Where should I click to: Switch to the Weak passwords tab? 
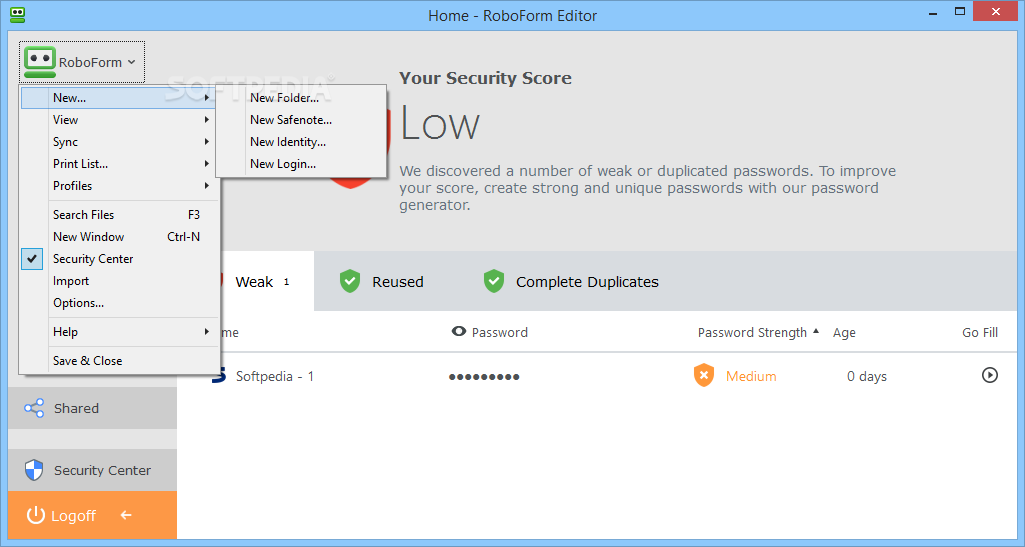(x=264, y=282)
